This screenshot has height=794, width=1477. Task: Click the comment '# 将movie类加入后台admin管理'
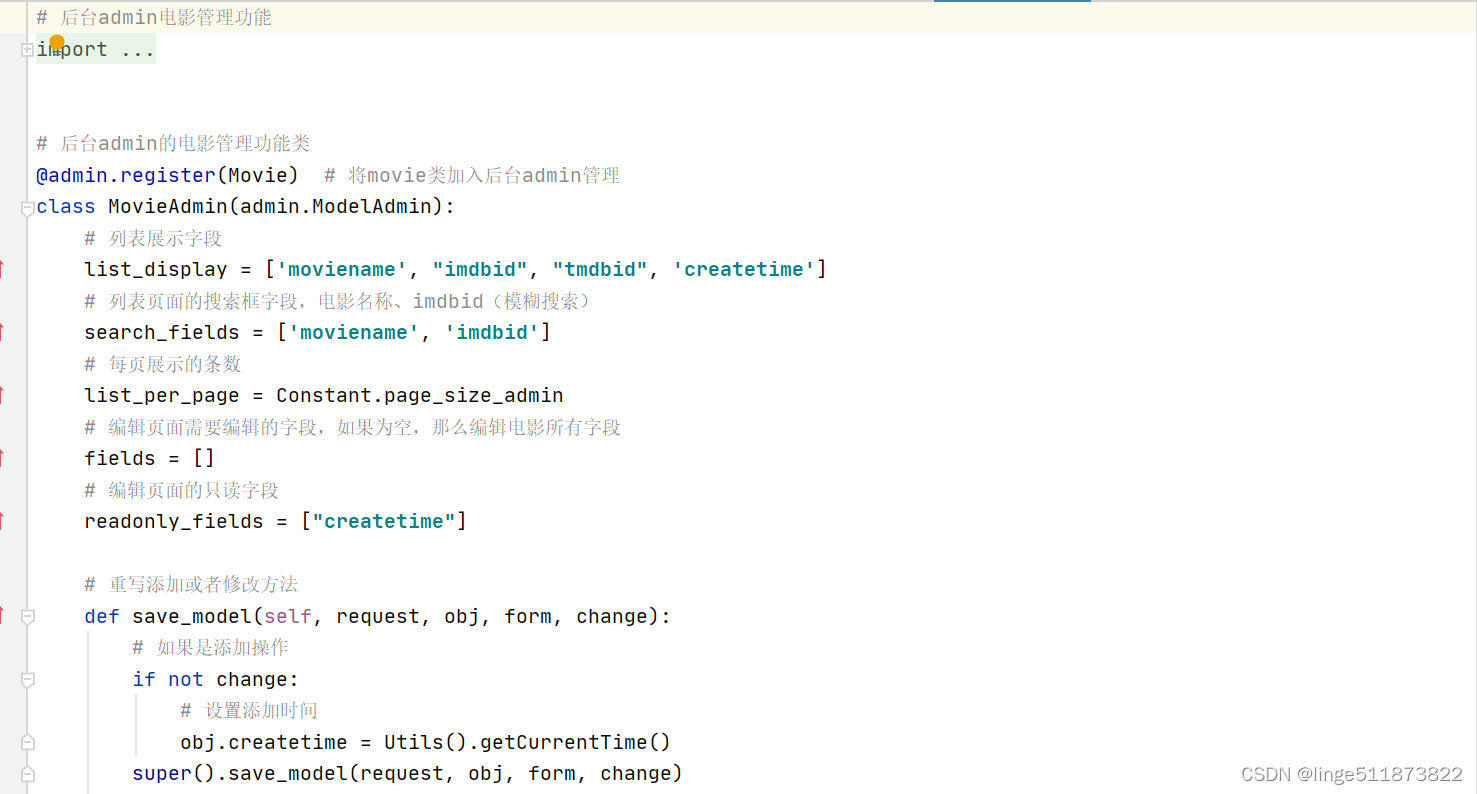point(472,175)
